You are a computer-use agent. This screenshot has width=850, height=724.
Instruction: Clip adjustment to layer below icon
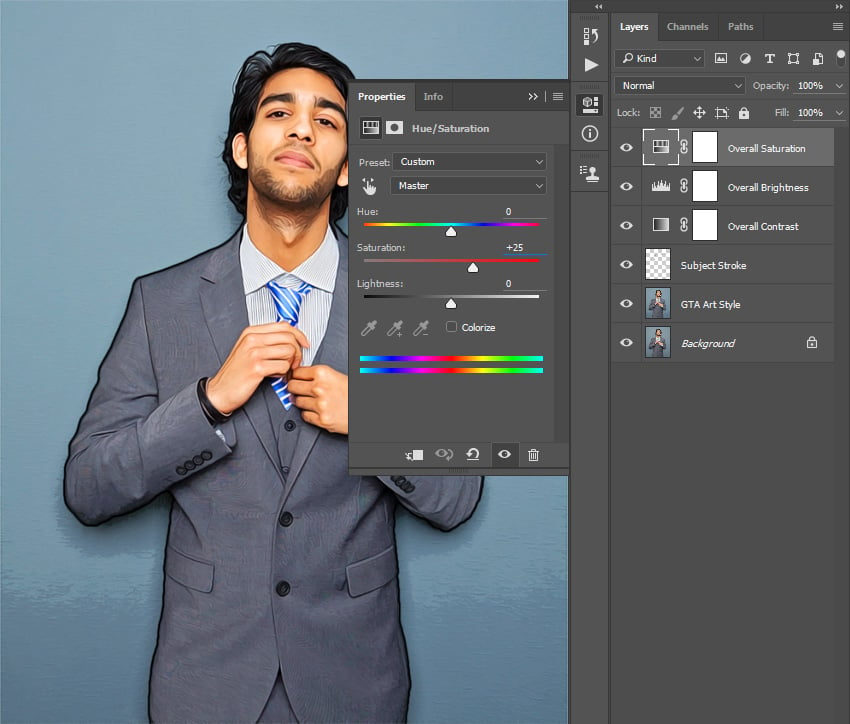[415, 455]
